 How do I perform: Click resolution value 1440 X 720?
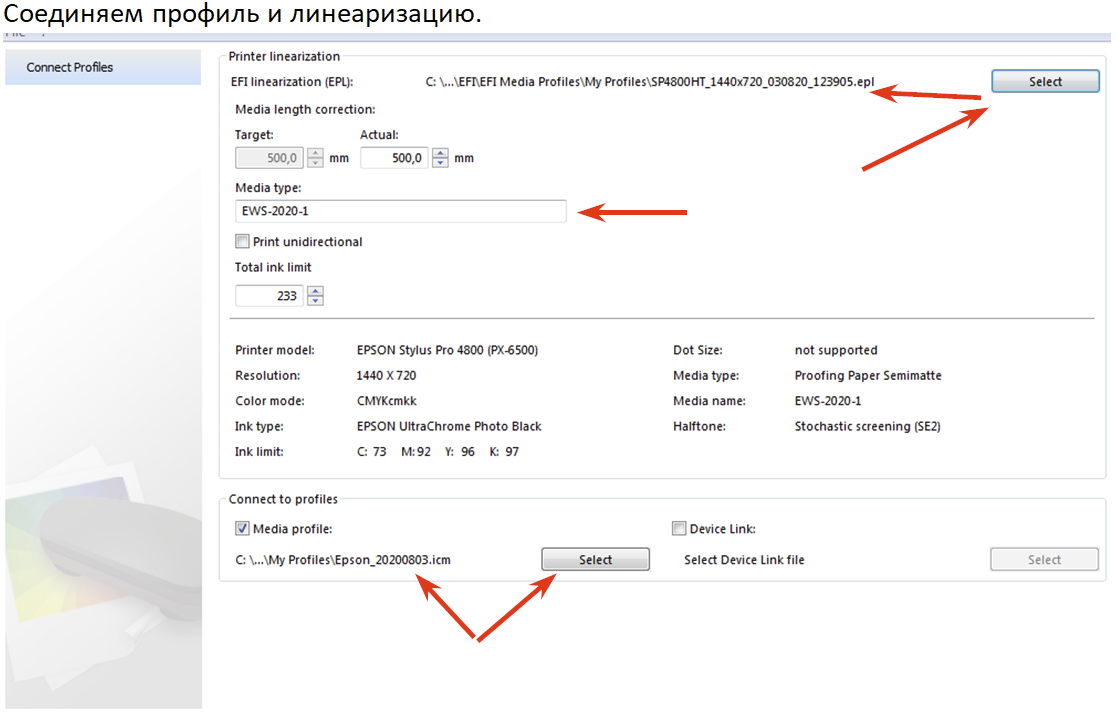pyautogui.click(x=386, y=375)
